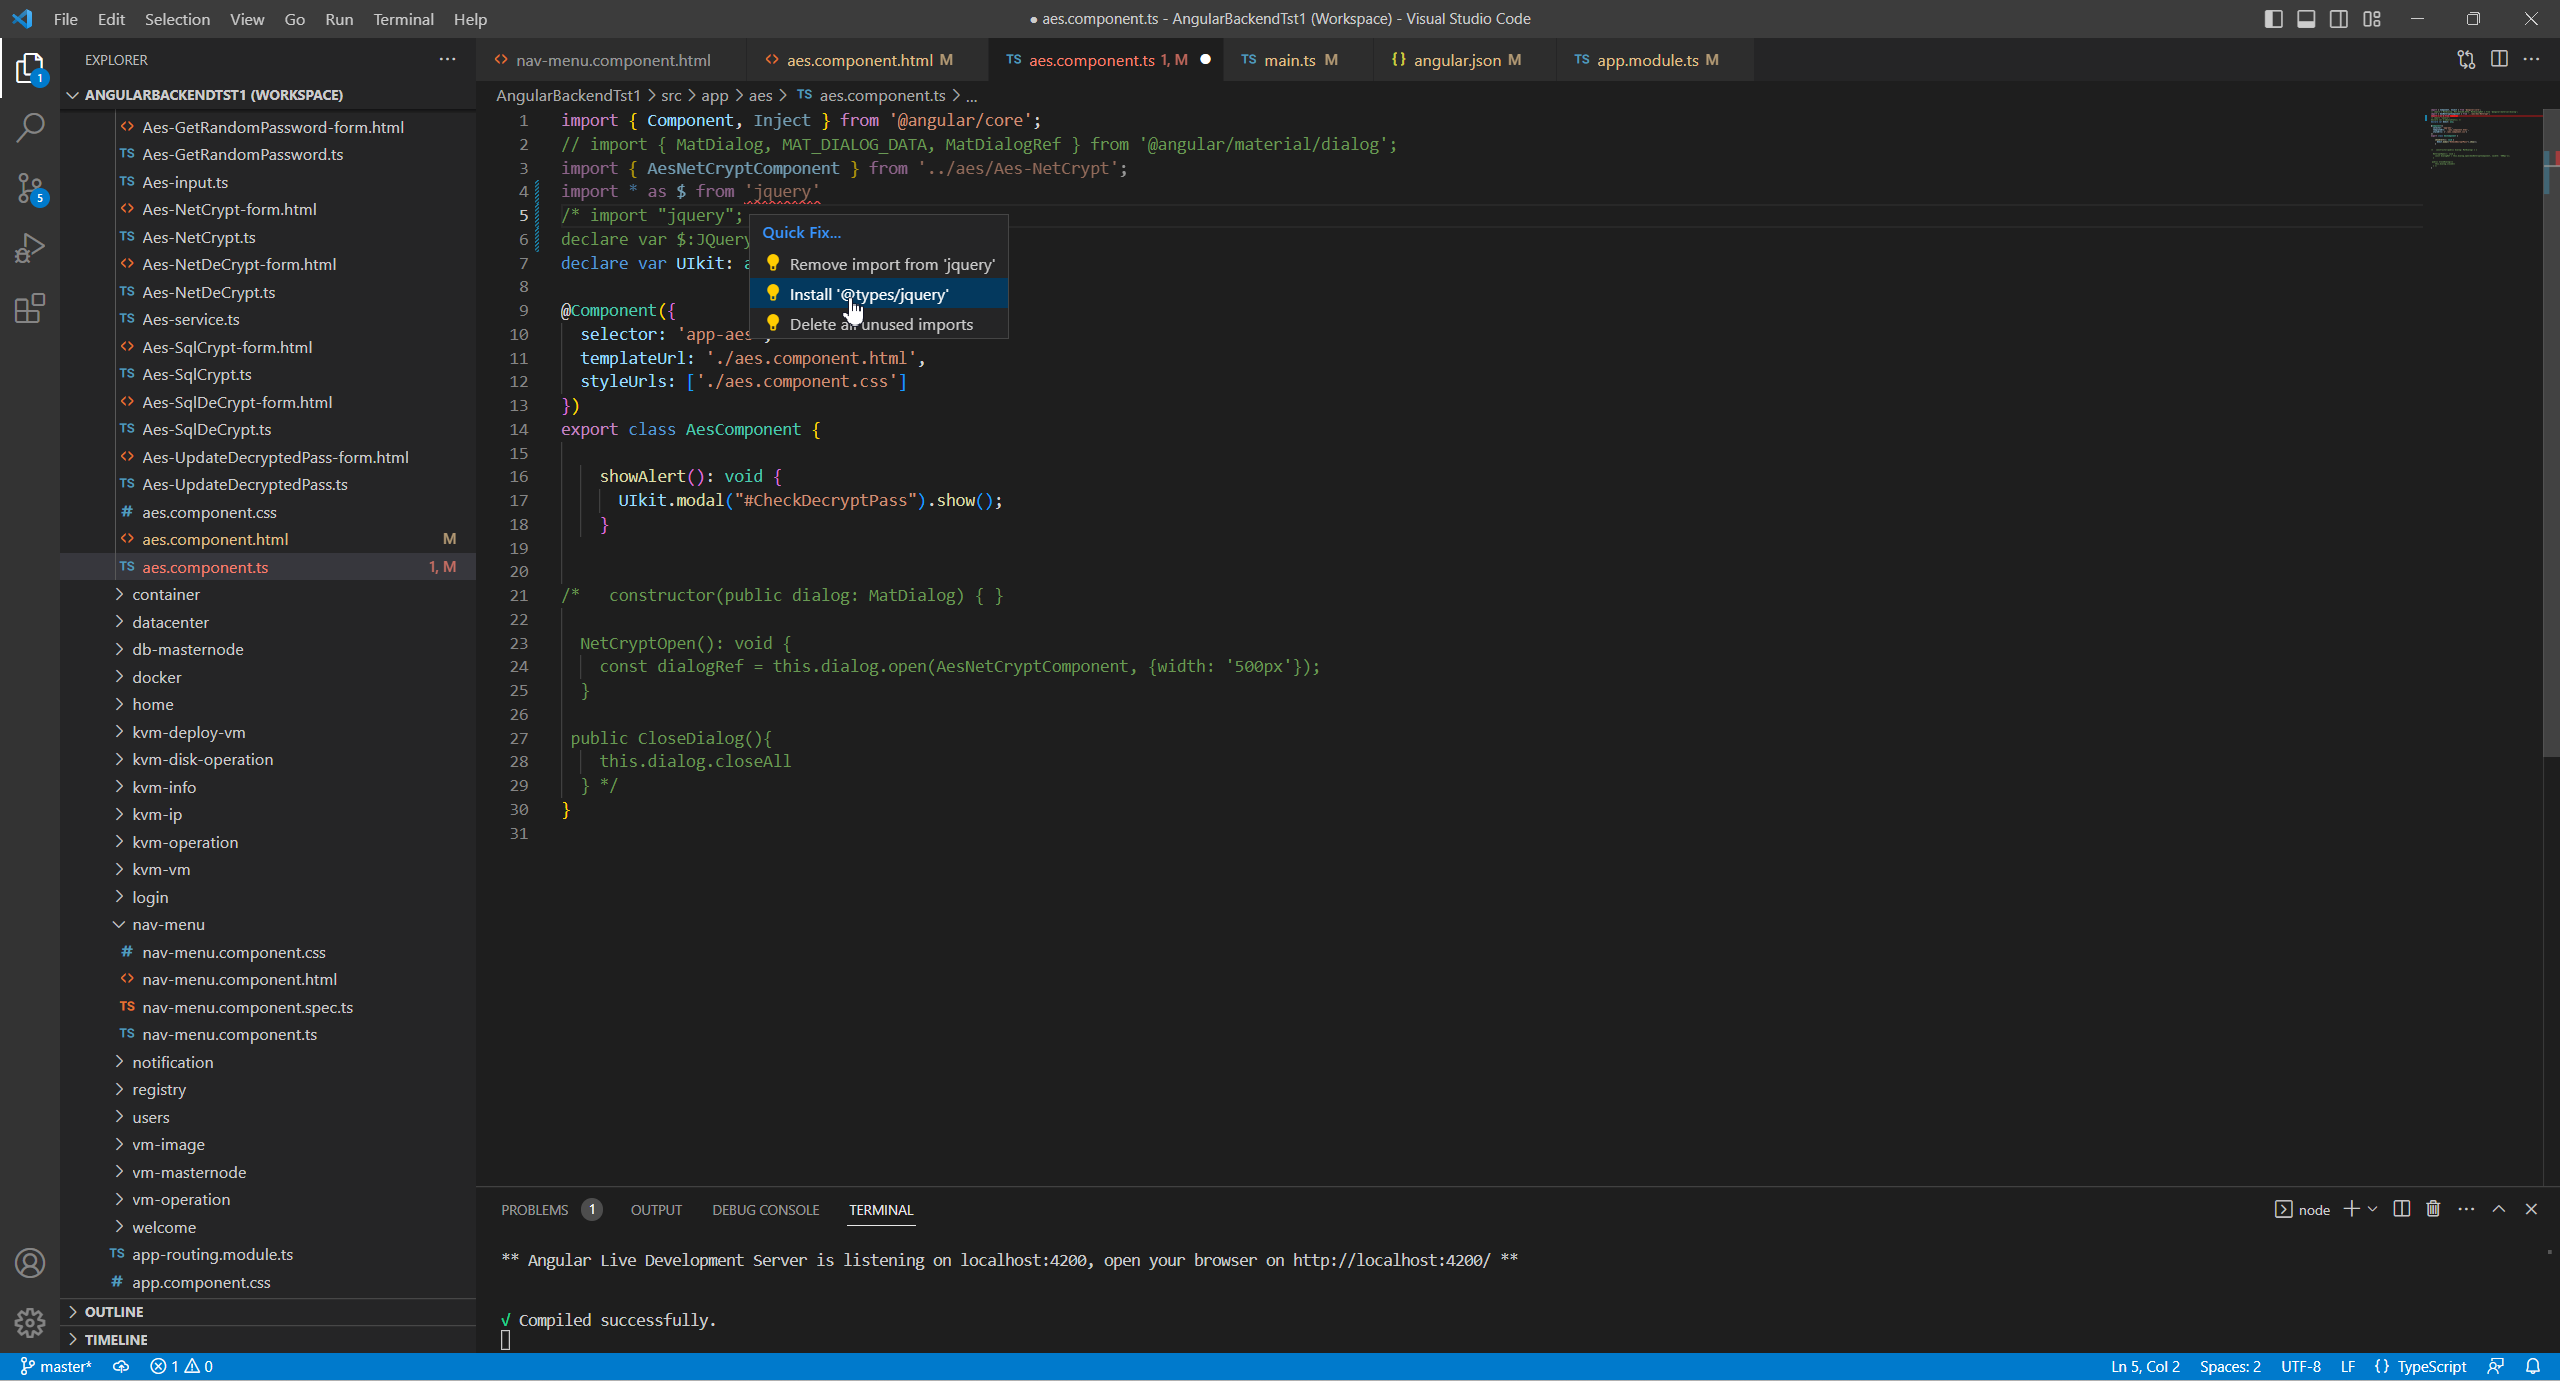This screenshot has height=1381, width=2560.
Task: Toggle the bottom panel layout button
Action: coord(2306,19)
